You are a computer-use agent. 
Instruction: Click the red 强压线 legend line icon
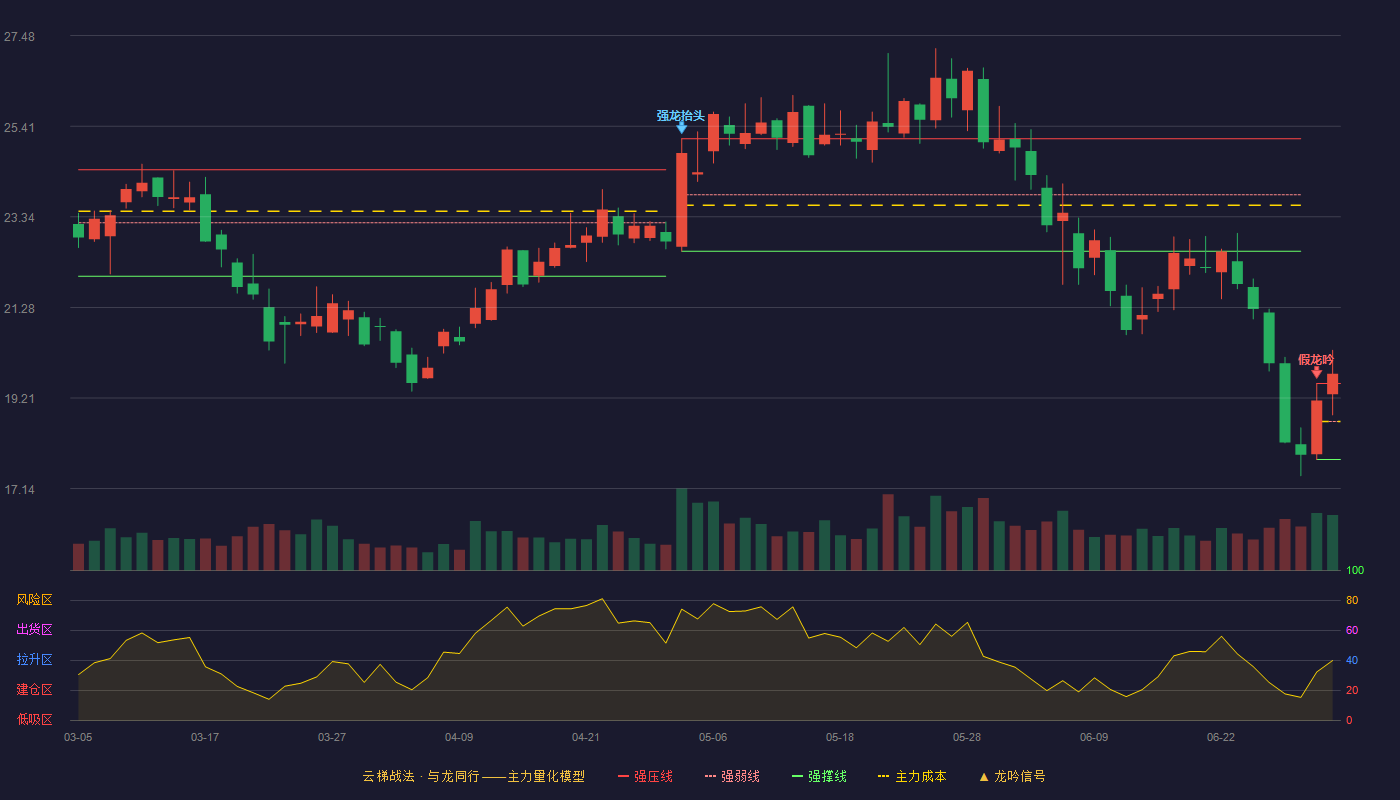(x=623, y=776)
